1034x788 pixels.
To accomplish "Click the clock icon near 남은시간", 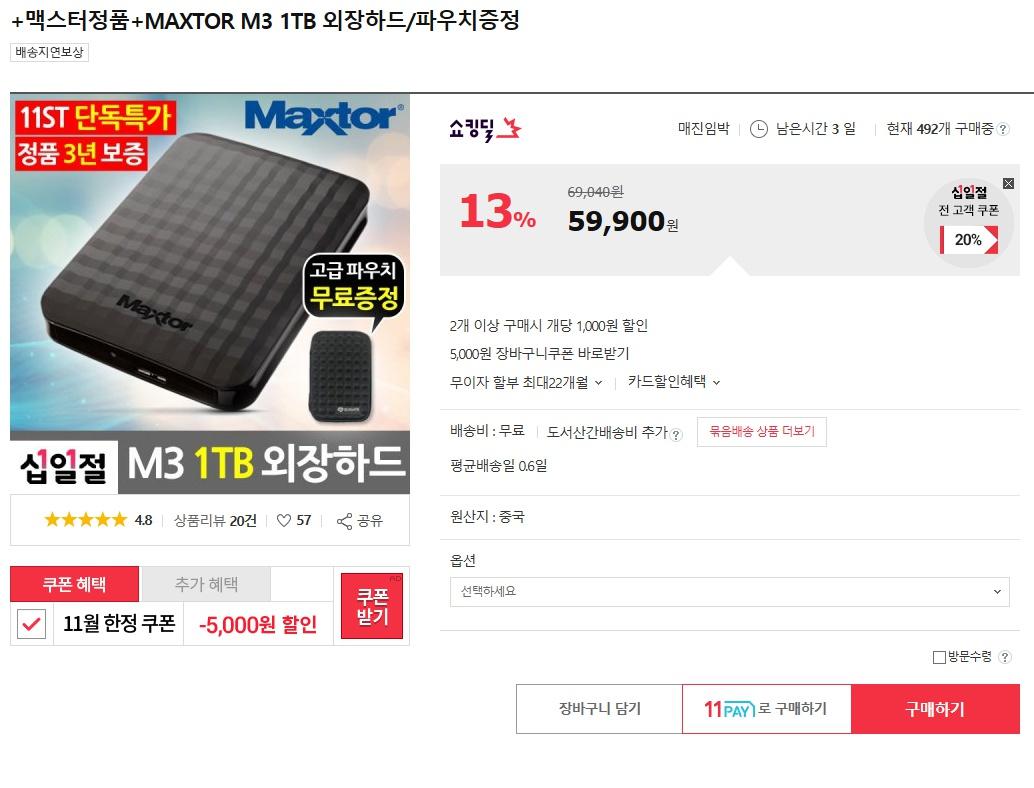I will [759, 129].
